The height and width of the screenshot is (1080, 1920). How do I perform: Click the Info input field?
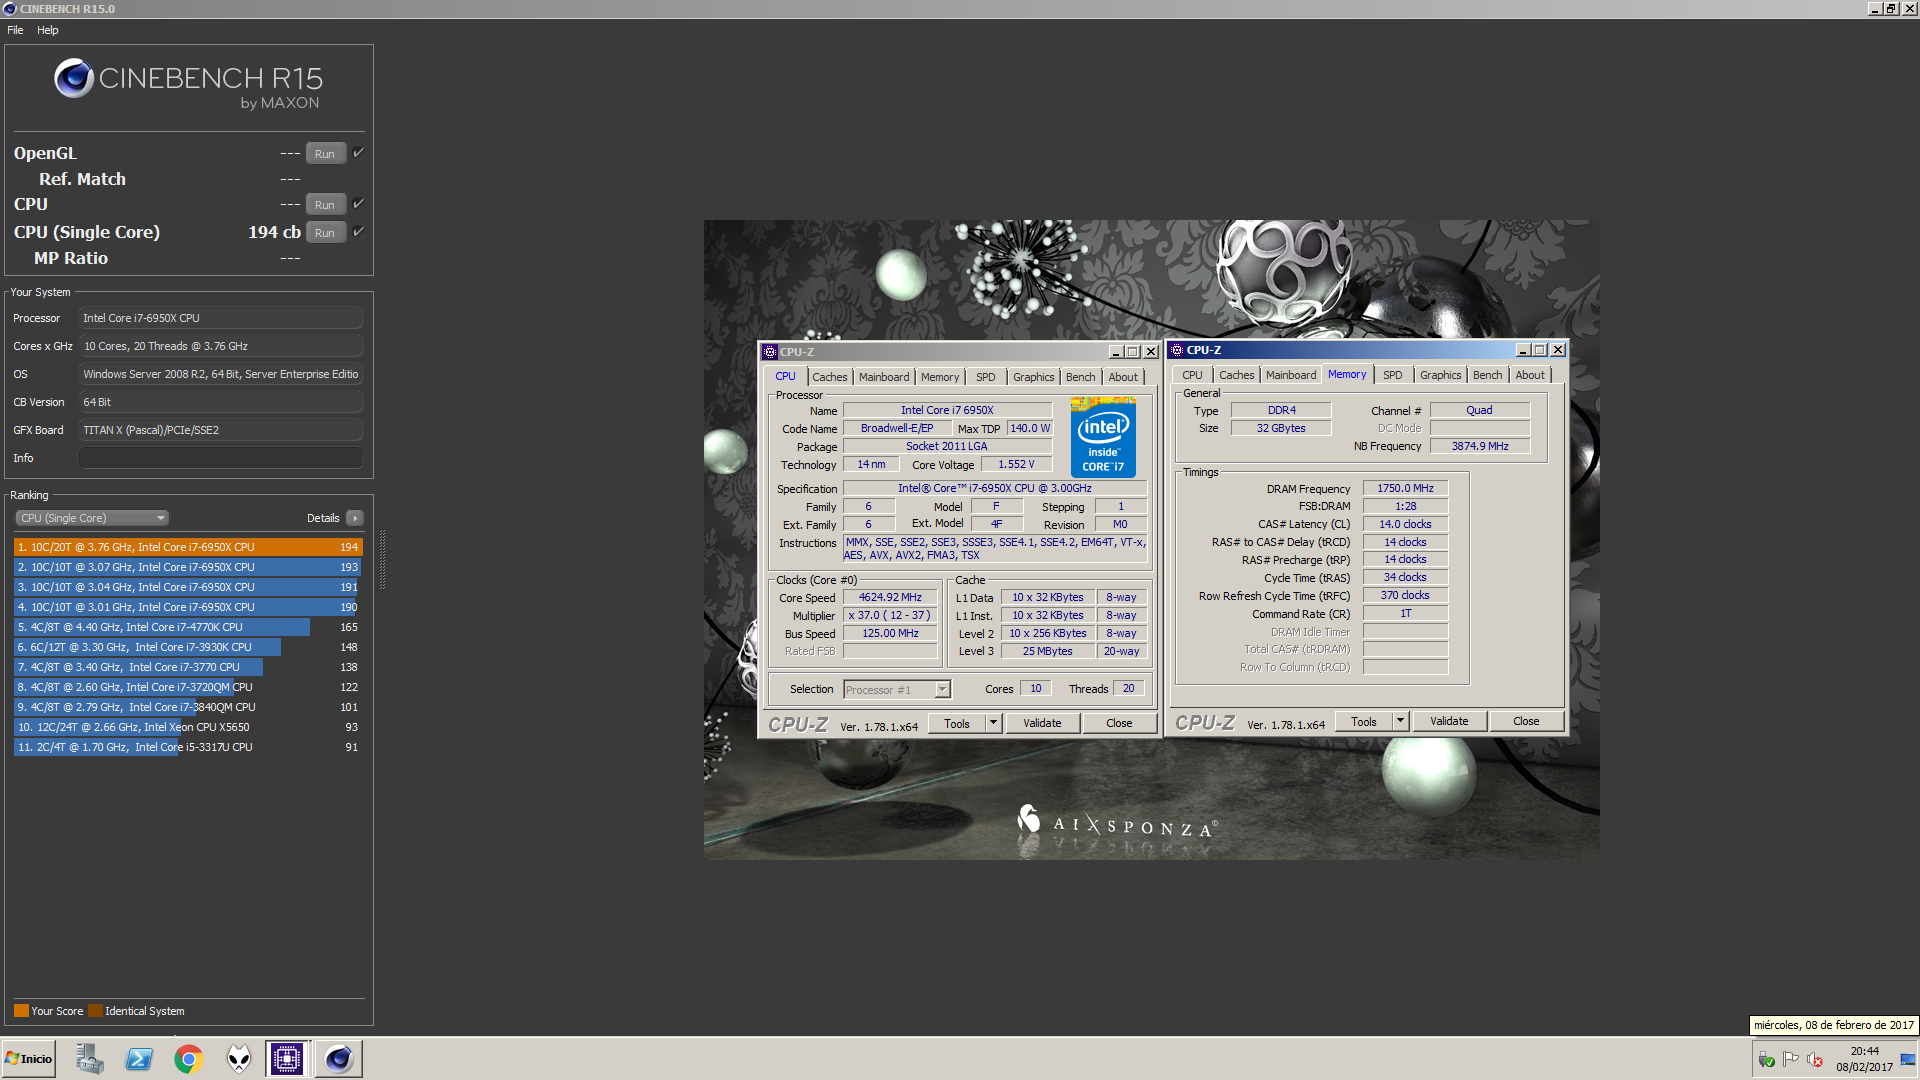[x=221, y=458]
